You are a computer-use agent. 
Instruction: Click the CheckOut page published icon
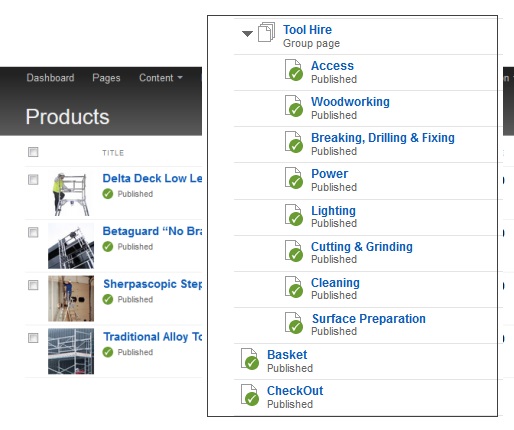[x=250, y=395]
